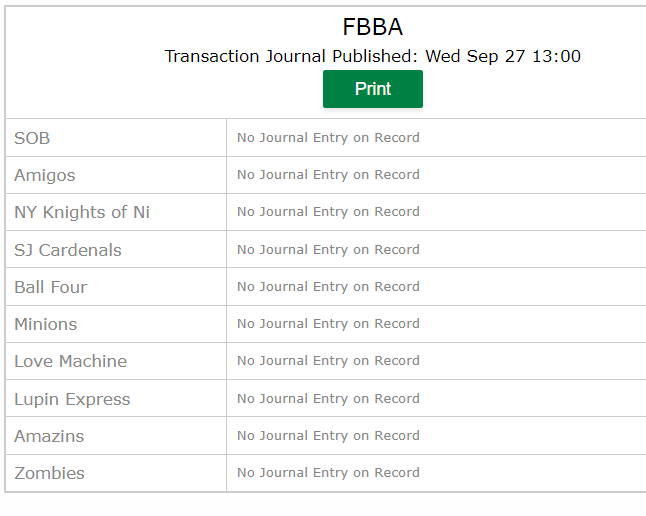Click Transaction Journal Published date line
Screen dimensions: 646x516
point(372,56)
